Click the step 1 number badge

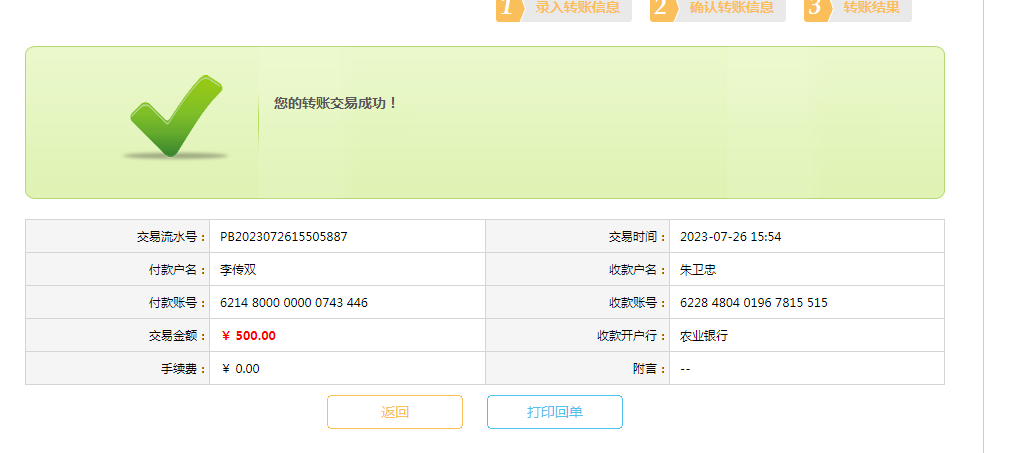click(509, 8)
